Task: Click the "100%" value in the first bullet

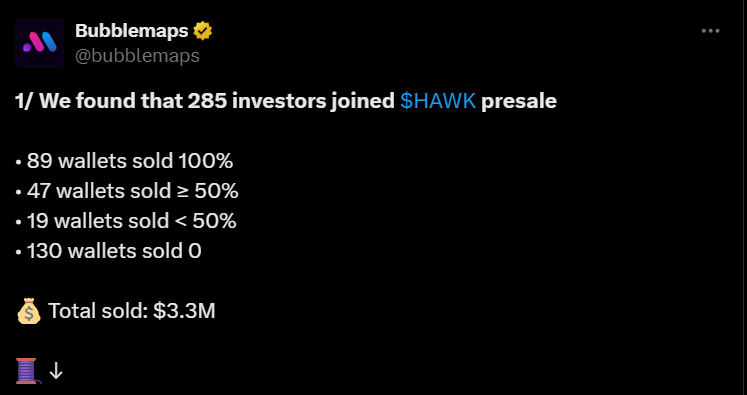Action: click(206, 161)
